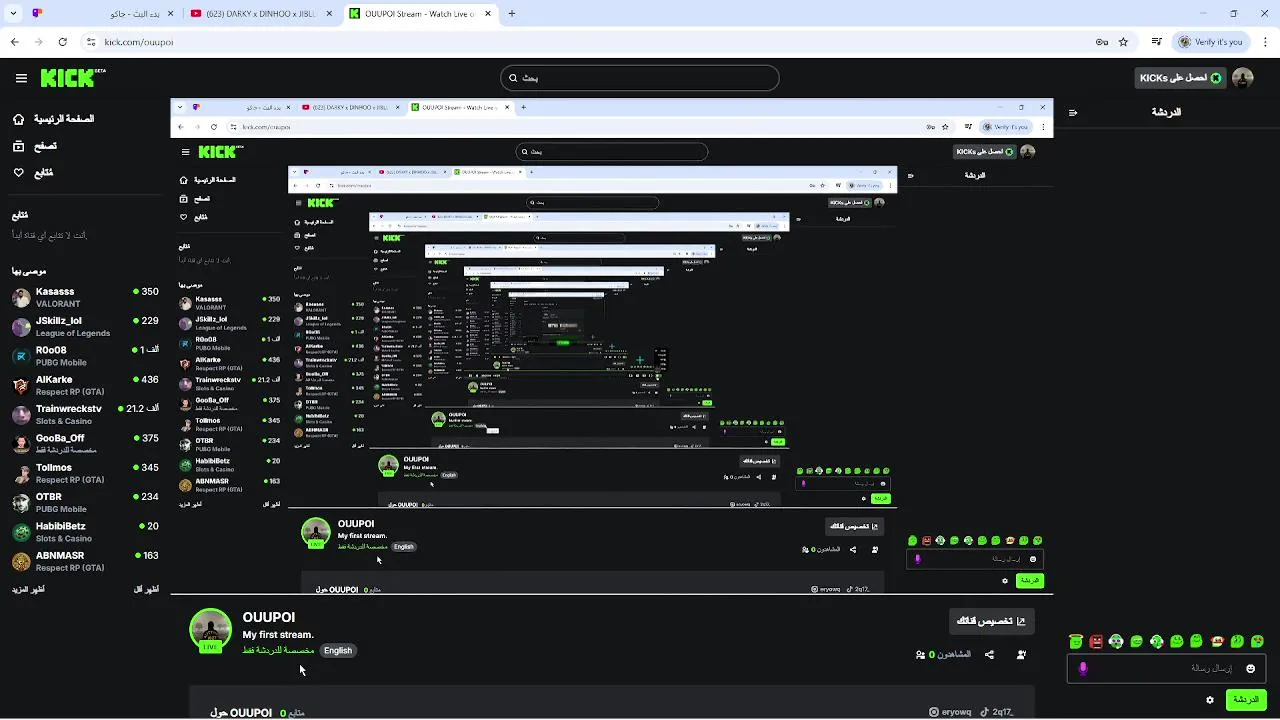Click the Verify it's you profile chip
The image size is (1280, 720).
coord(1211,42)
